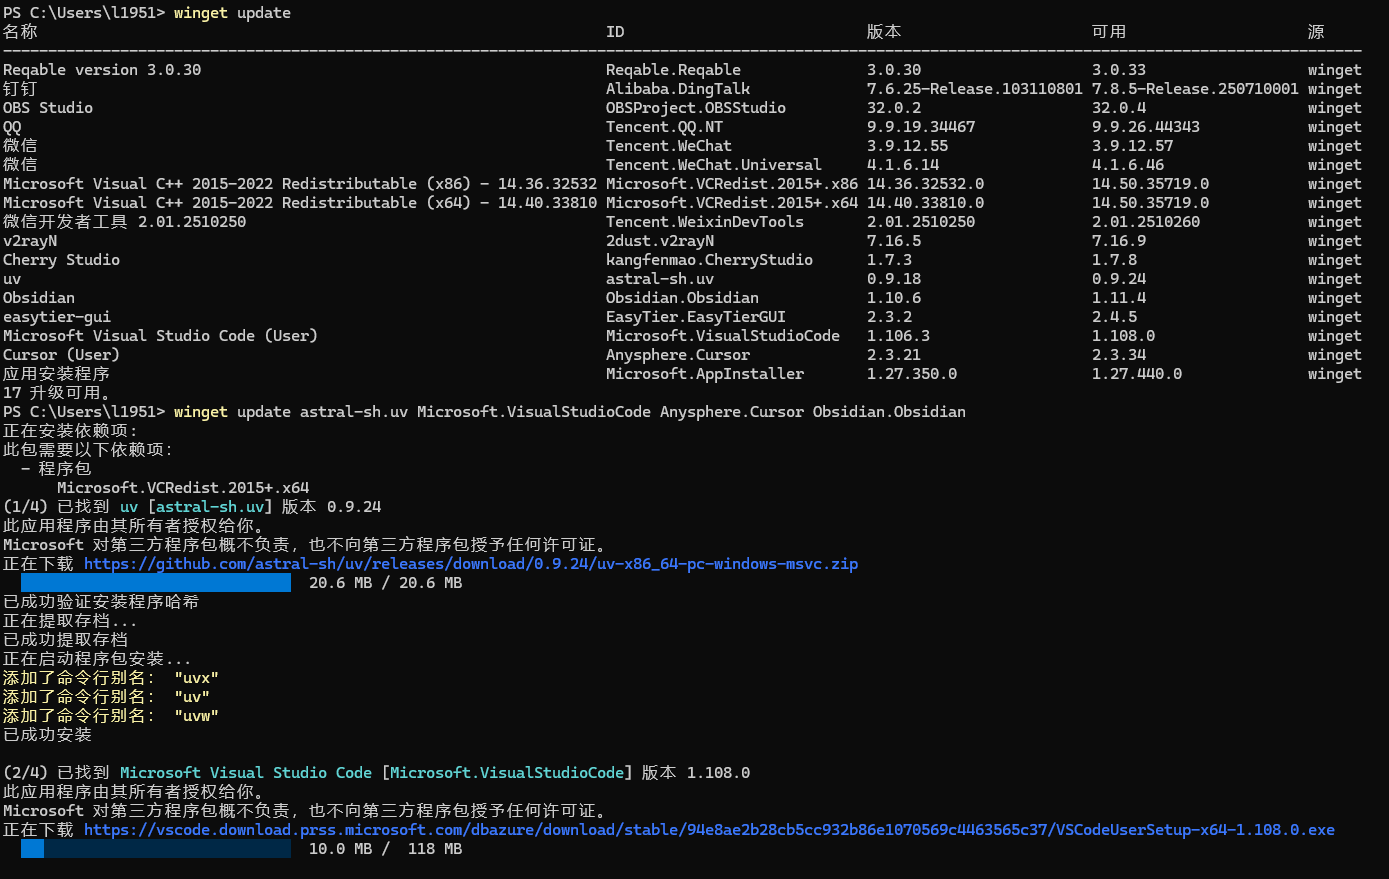Click the '17 升级可用。' summary line
This screenshot has height=879, width=1389.
coord(57,393)
